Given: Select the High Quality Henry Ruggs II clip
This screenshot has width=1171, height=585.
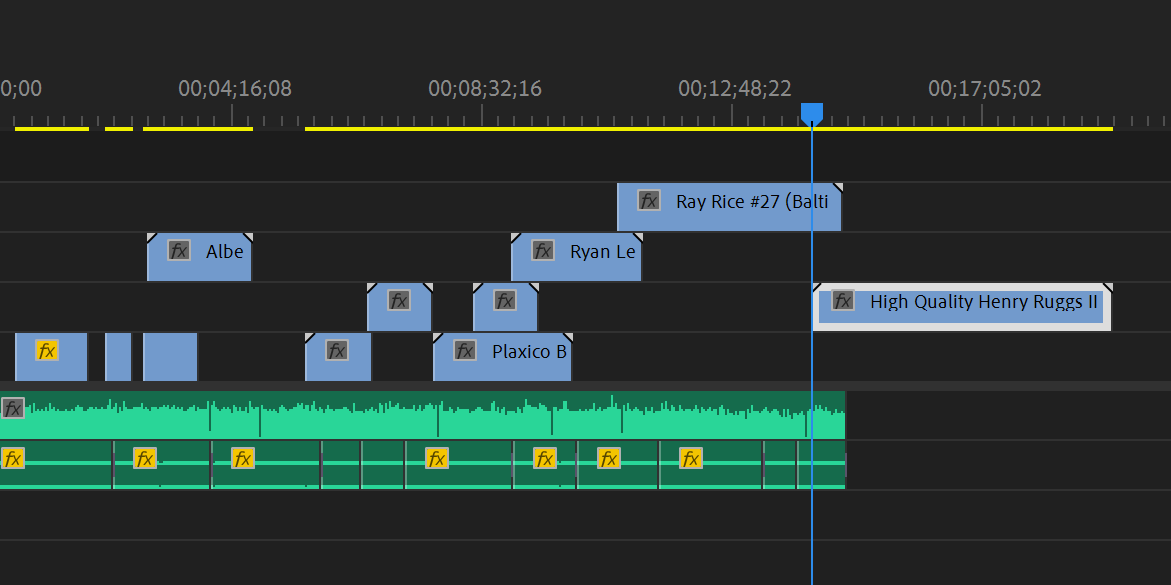Looking at the screenshot, I should pyautogui.click(x=962, y=307).
